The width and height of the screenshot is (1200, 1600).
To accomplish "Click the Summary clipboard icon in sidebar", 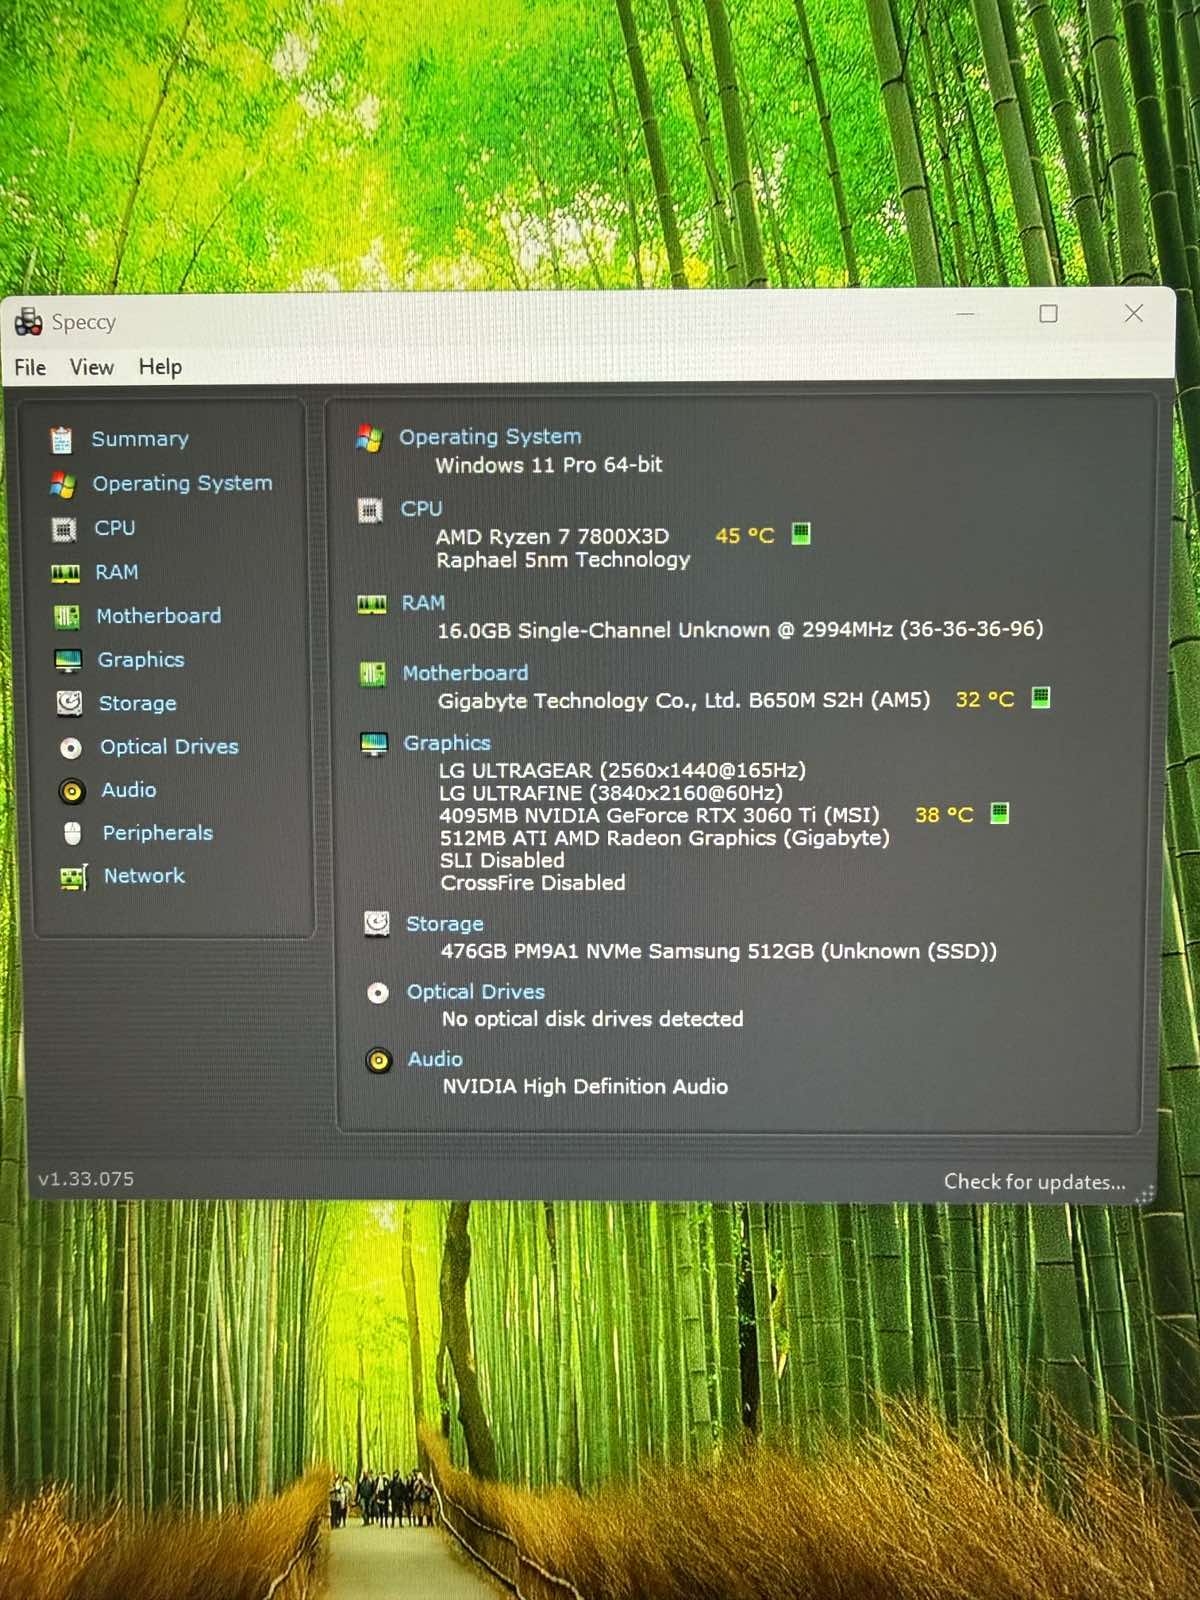I will [61, 439].
